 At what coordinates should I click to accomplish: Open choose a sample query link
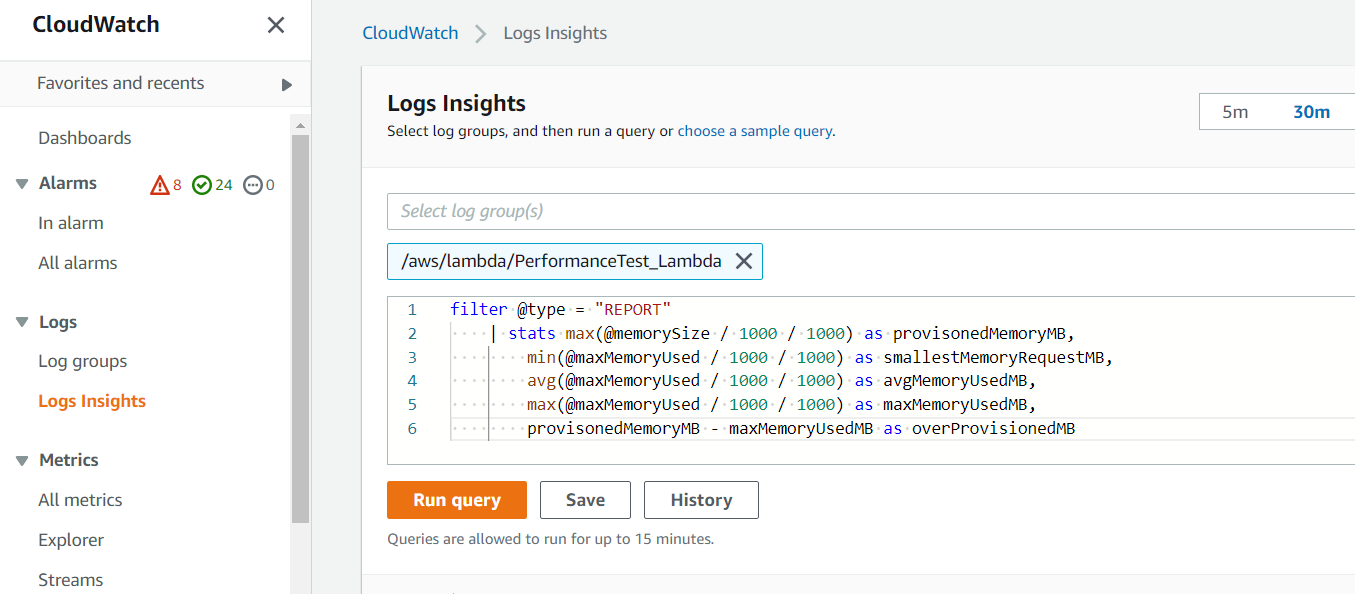click(755, 131)
